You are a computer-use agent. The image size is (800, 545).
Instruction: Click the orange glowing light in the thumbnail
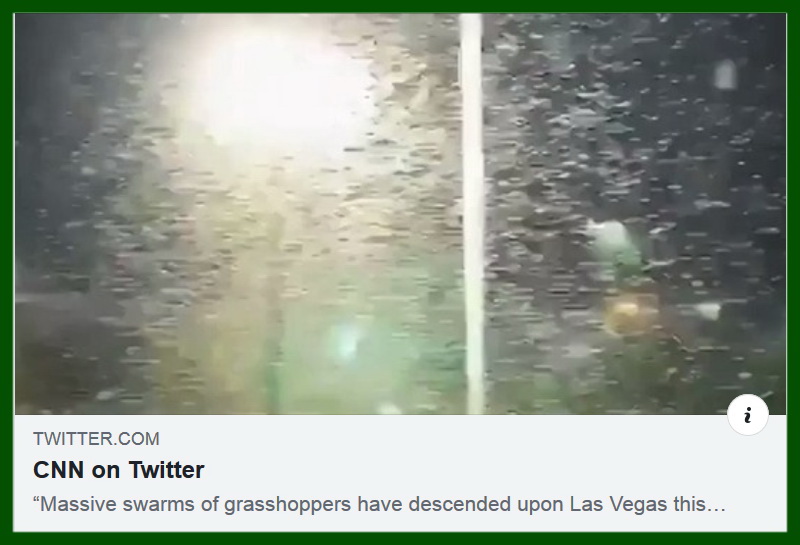tap(627, 312)
